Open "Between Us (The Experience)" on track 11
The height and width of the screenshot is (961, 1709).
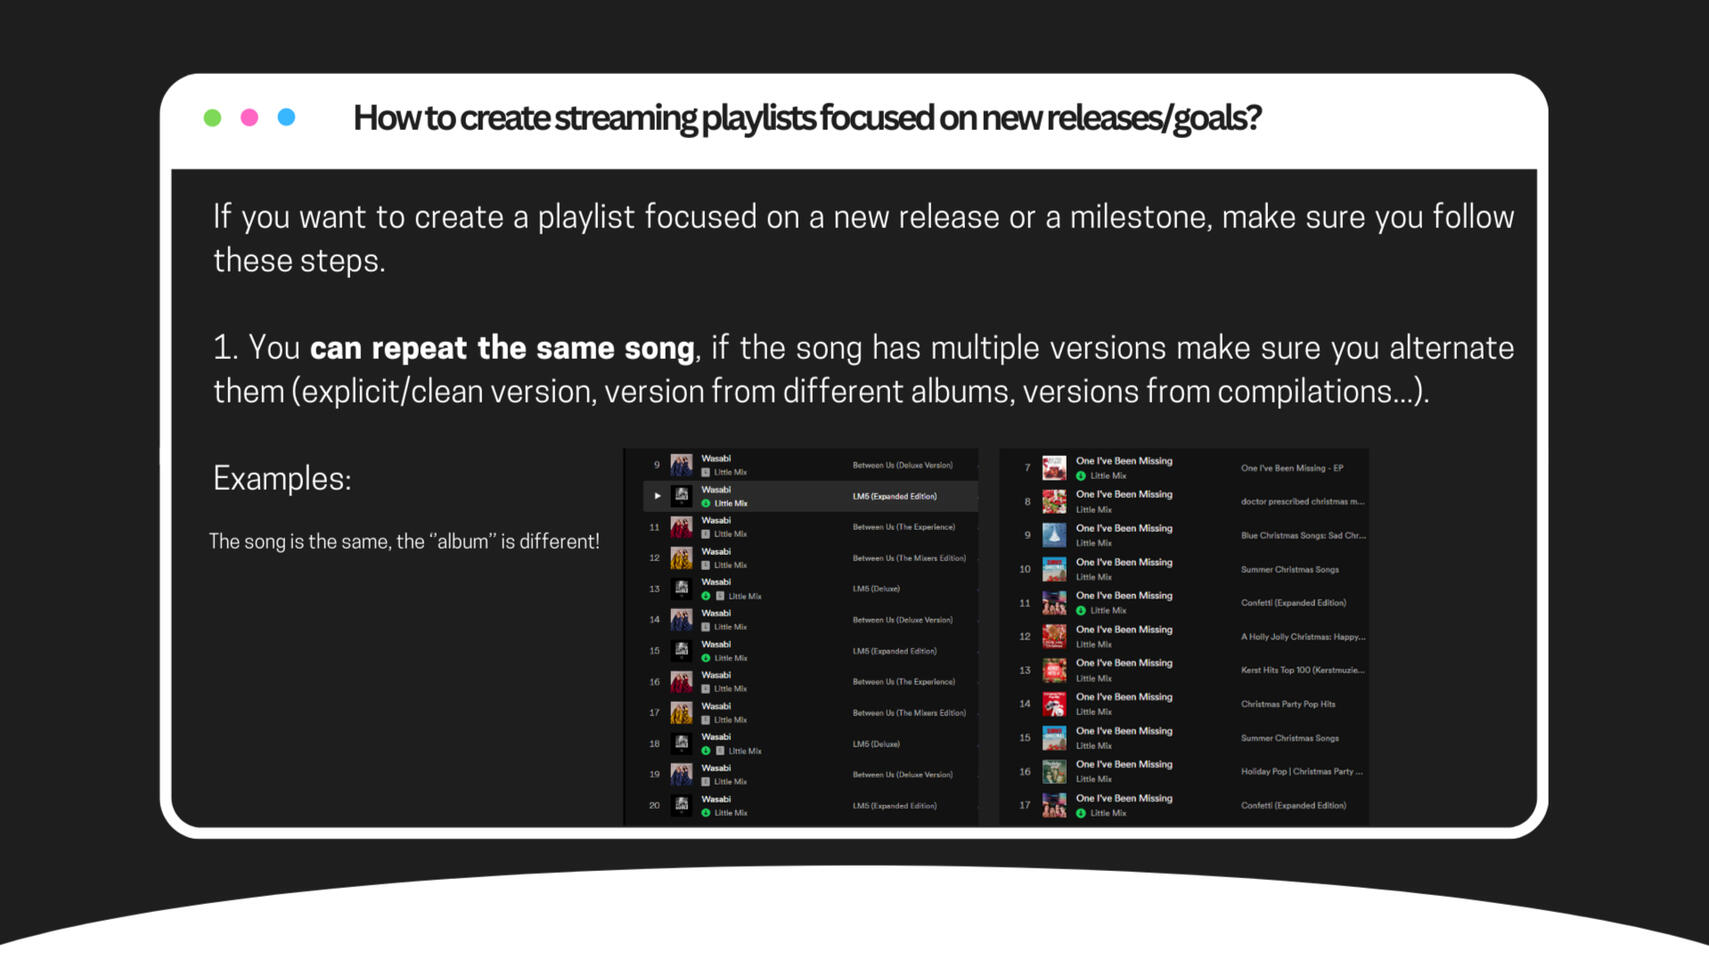(x=903, y=527)
